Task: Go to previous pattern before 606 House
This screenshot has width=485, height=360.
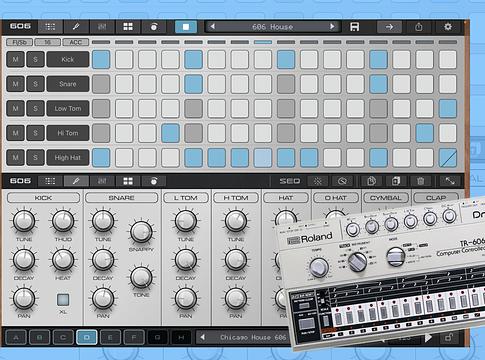Action: (212, 26)
